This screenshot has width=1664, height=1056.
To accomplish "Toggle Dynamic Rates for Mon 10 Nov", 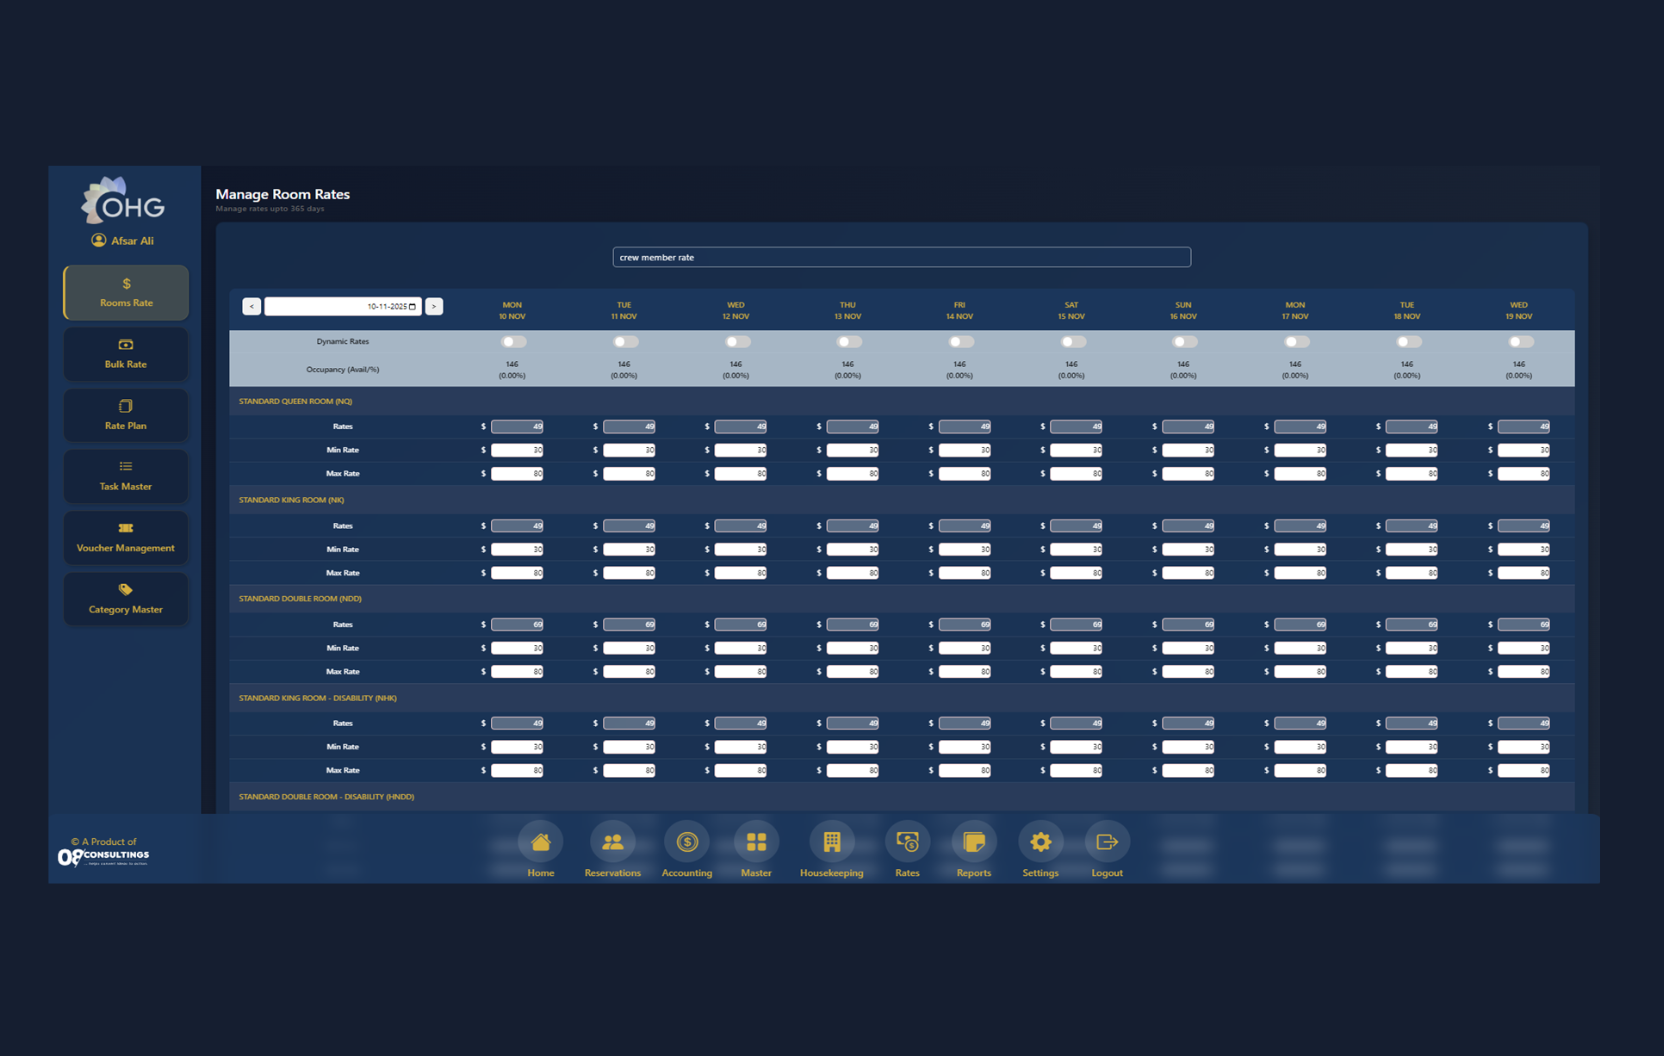I will point(513,342).
